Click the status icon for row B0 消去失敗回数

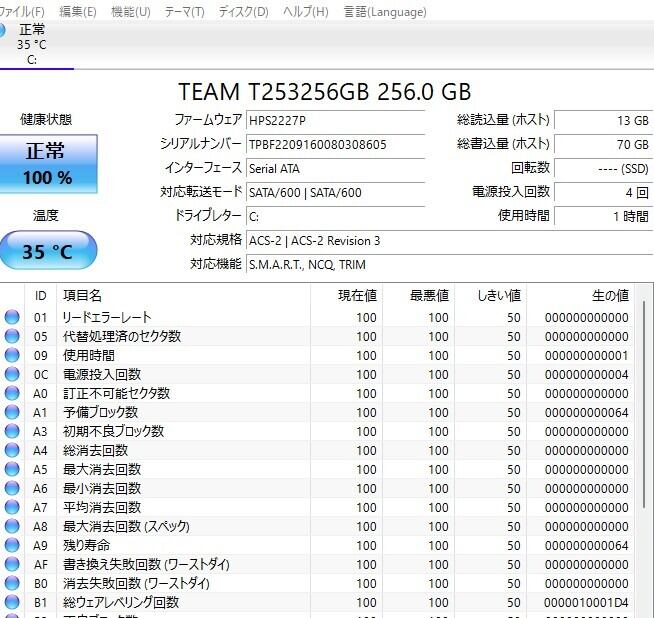(x=12, y=583)
